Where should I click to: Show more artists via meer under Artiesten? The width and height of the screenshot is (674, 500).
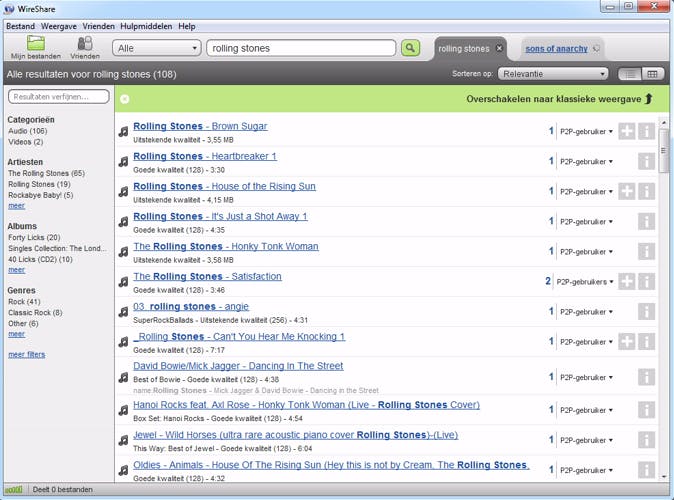16,206
